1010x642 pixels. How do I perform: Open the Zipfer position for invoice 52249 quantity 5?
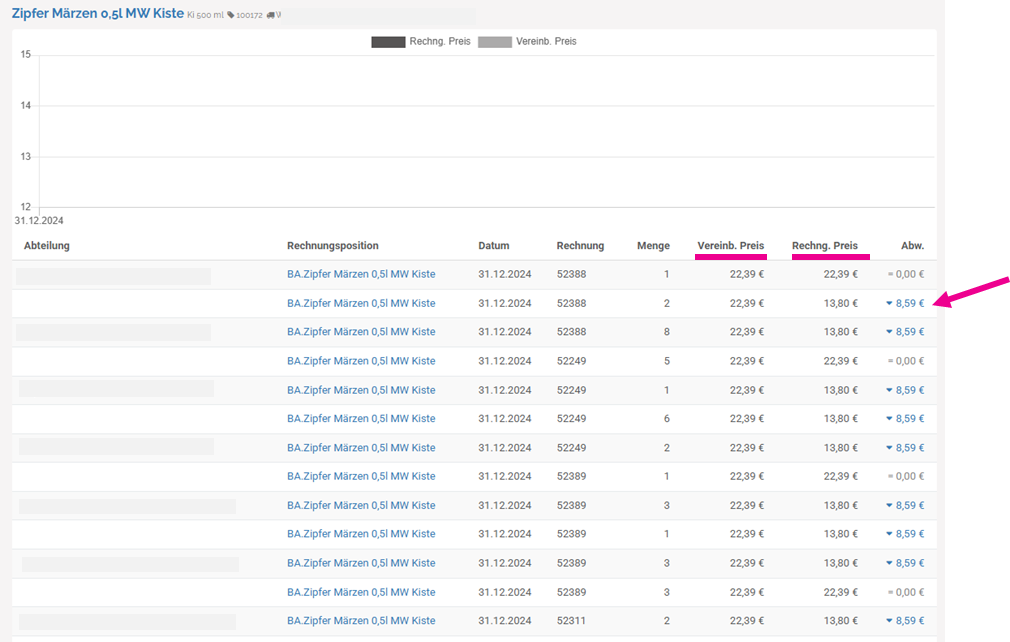pos(361,361)
